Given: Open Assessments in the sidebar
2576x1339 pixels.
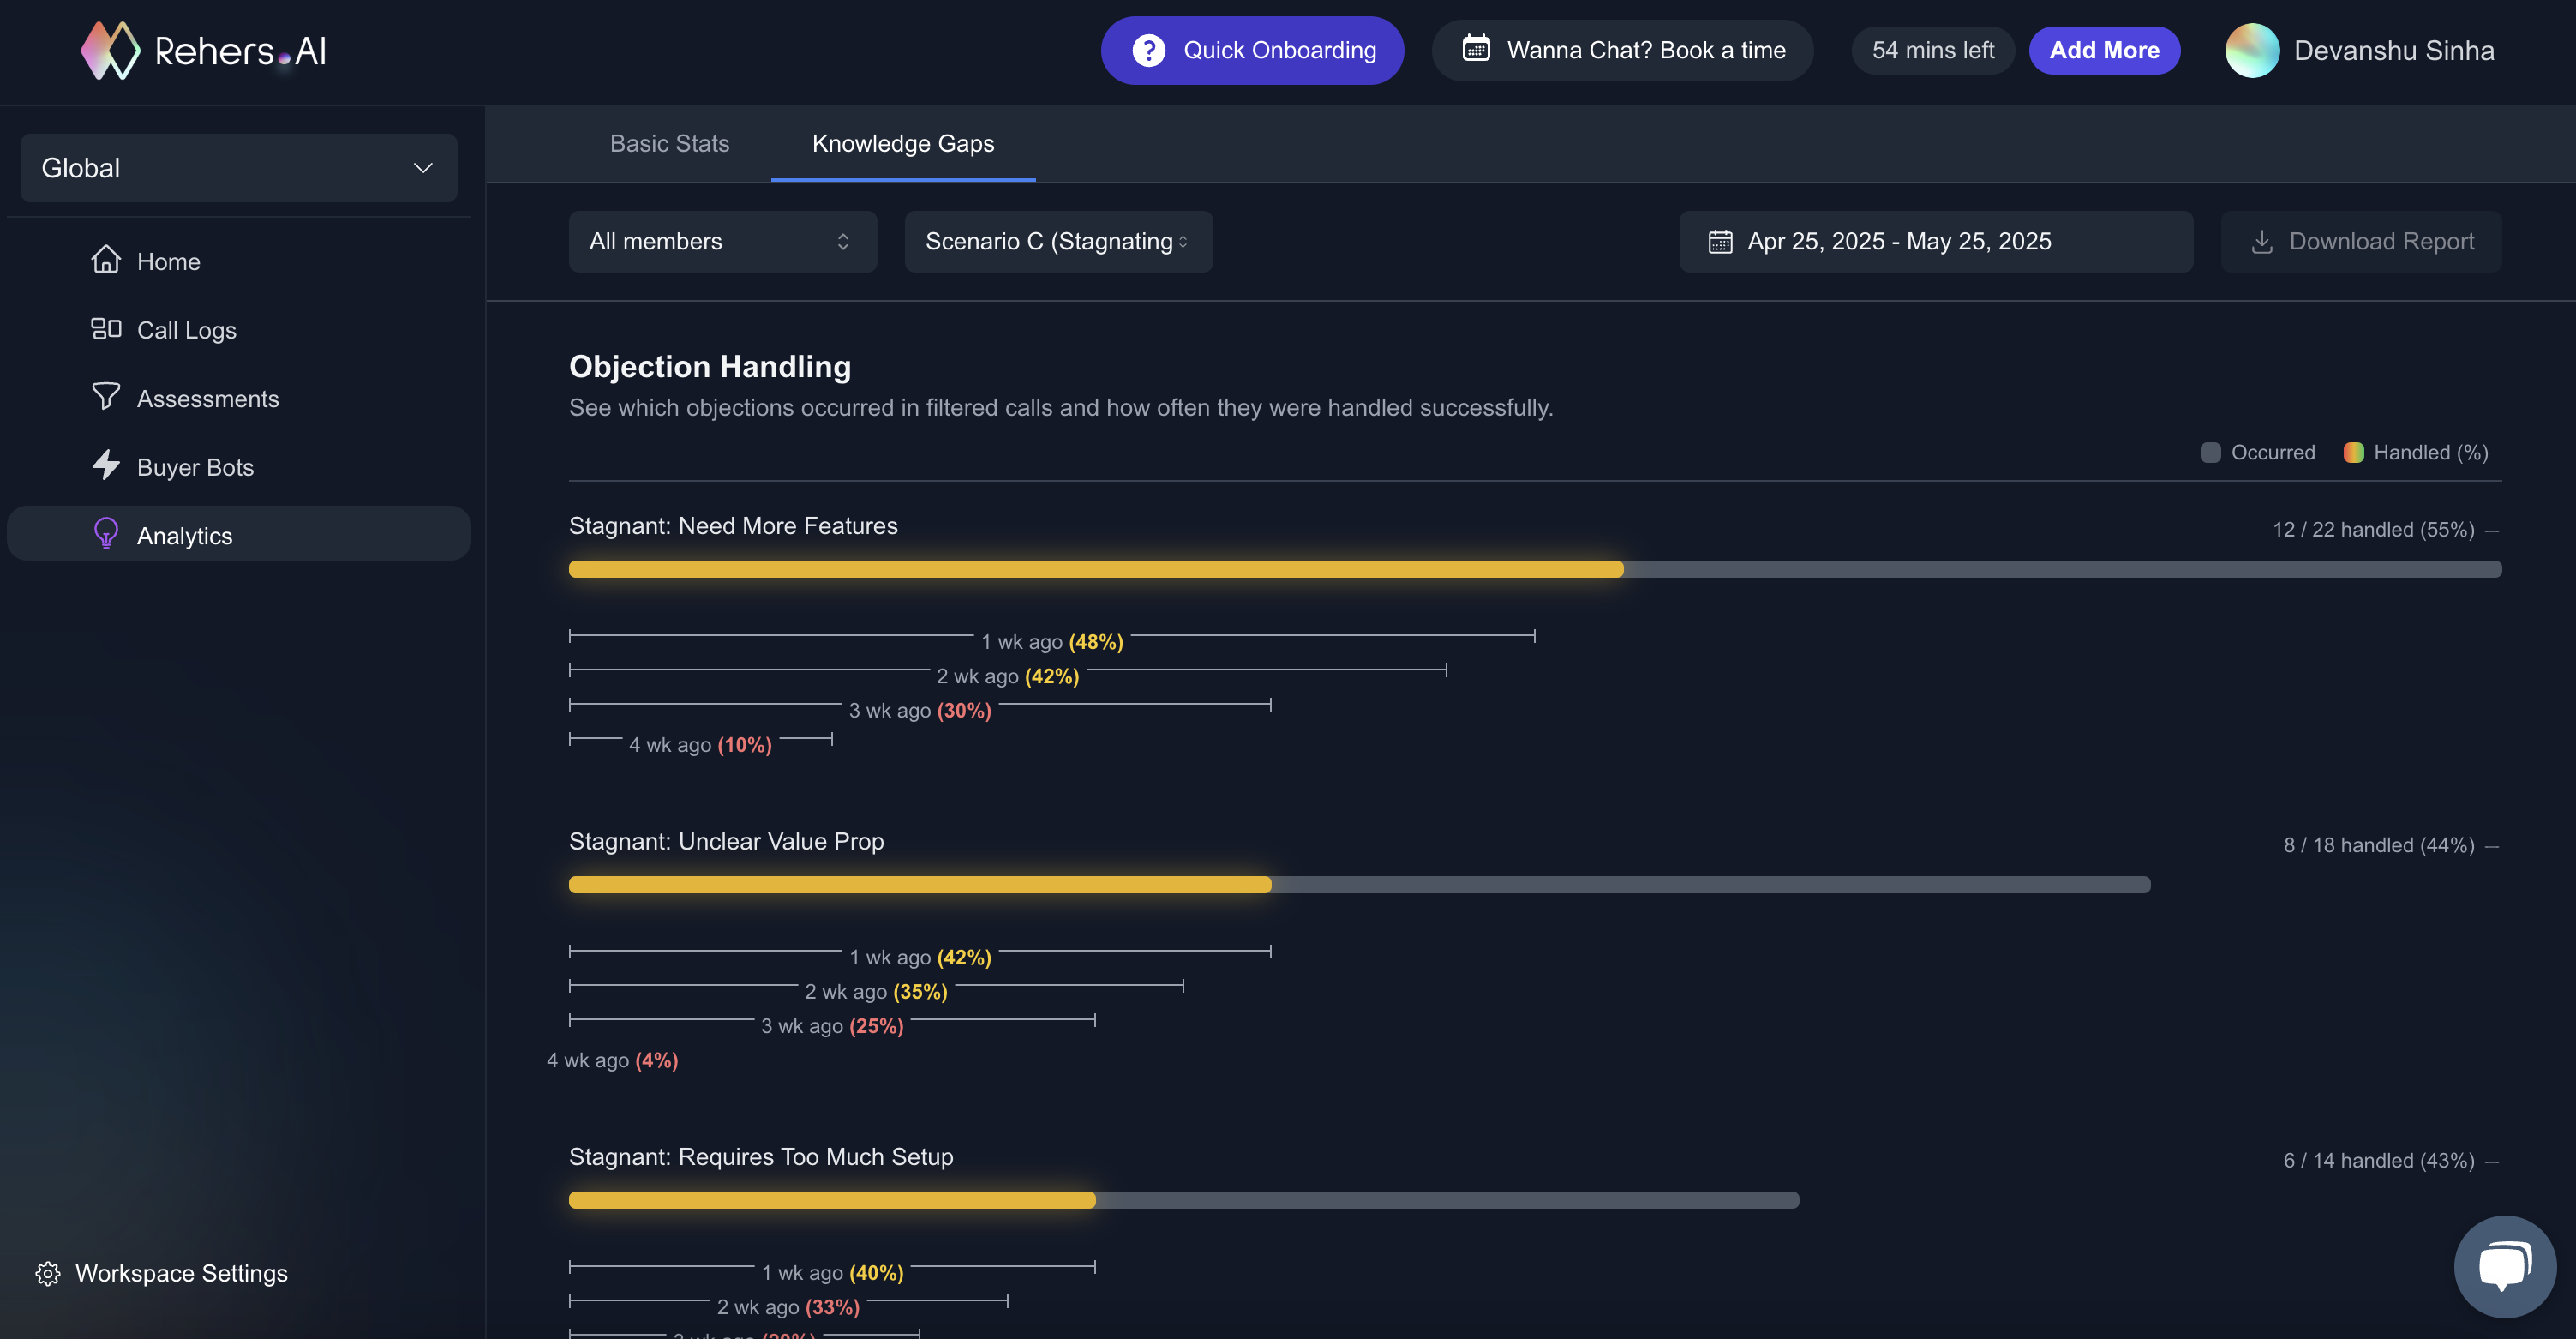Looking at the screenshot, I should (238, 398).
